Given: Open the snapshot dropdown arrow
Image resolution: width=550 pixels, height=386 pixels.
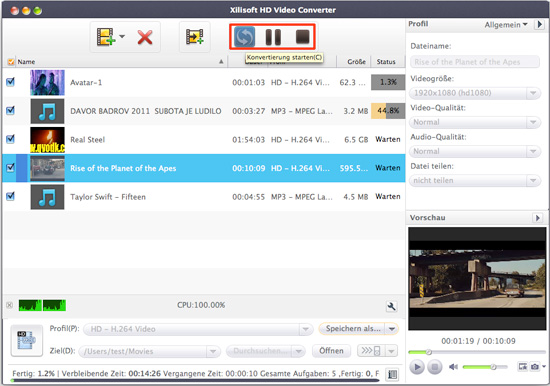Looking at the screenshot, I should 544,366.
